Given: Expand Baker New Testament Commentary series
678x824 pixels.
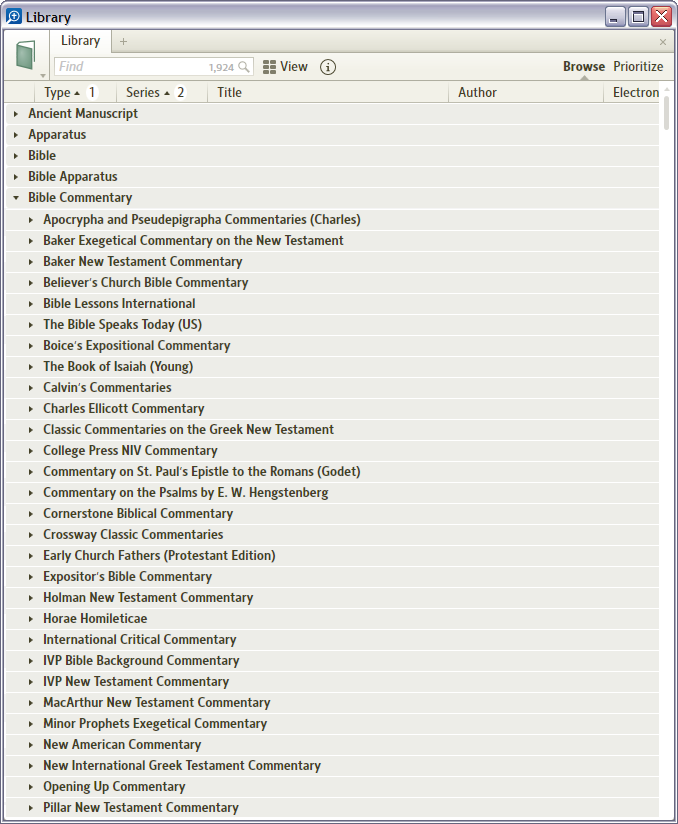Looking at the screenshot, I should point(31,262).
